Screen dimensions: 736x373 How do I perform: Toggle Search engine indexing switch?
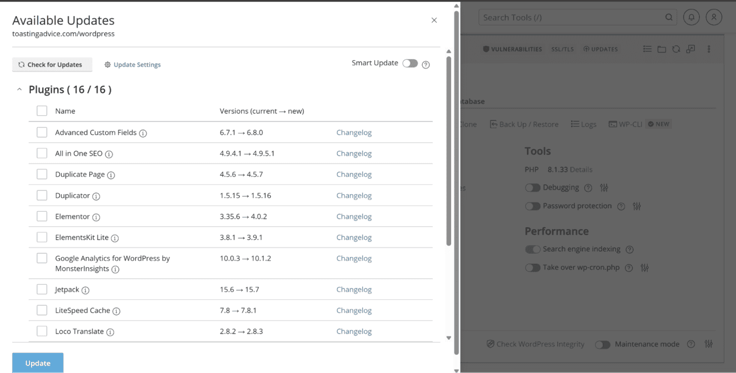[x=532, y=249]
